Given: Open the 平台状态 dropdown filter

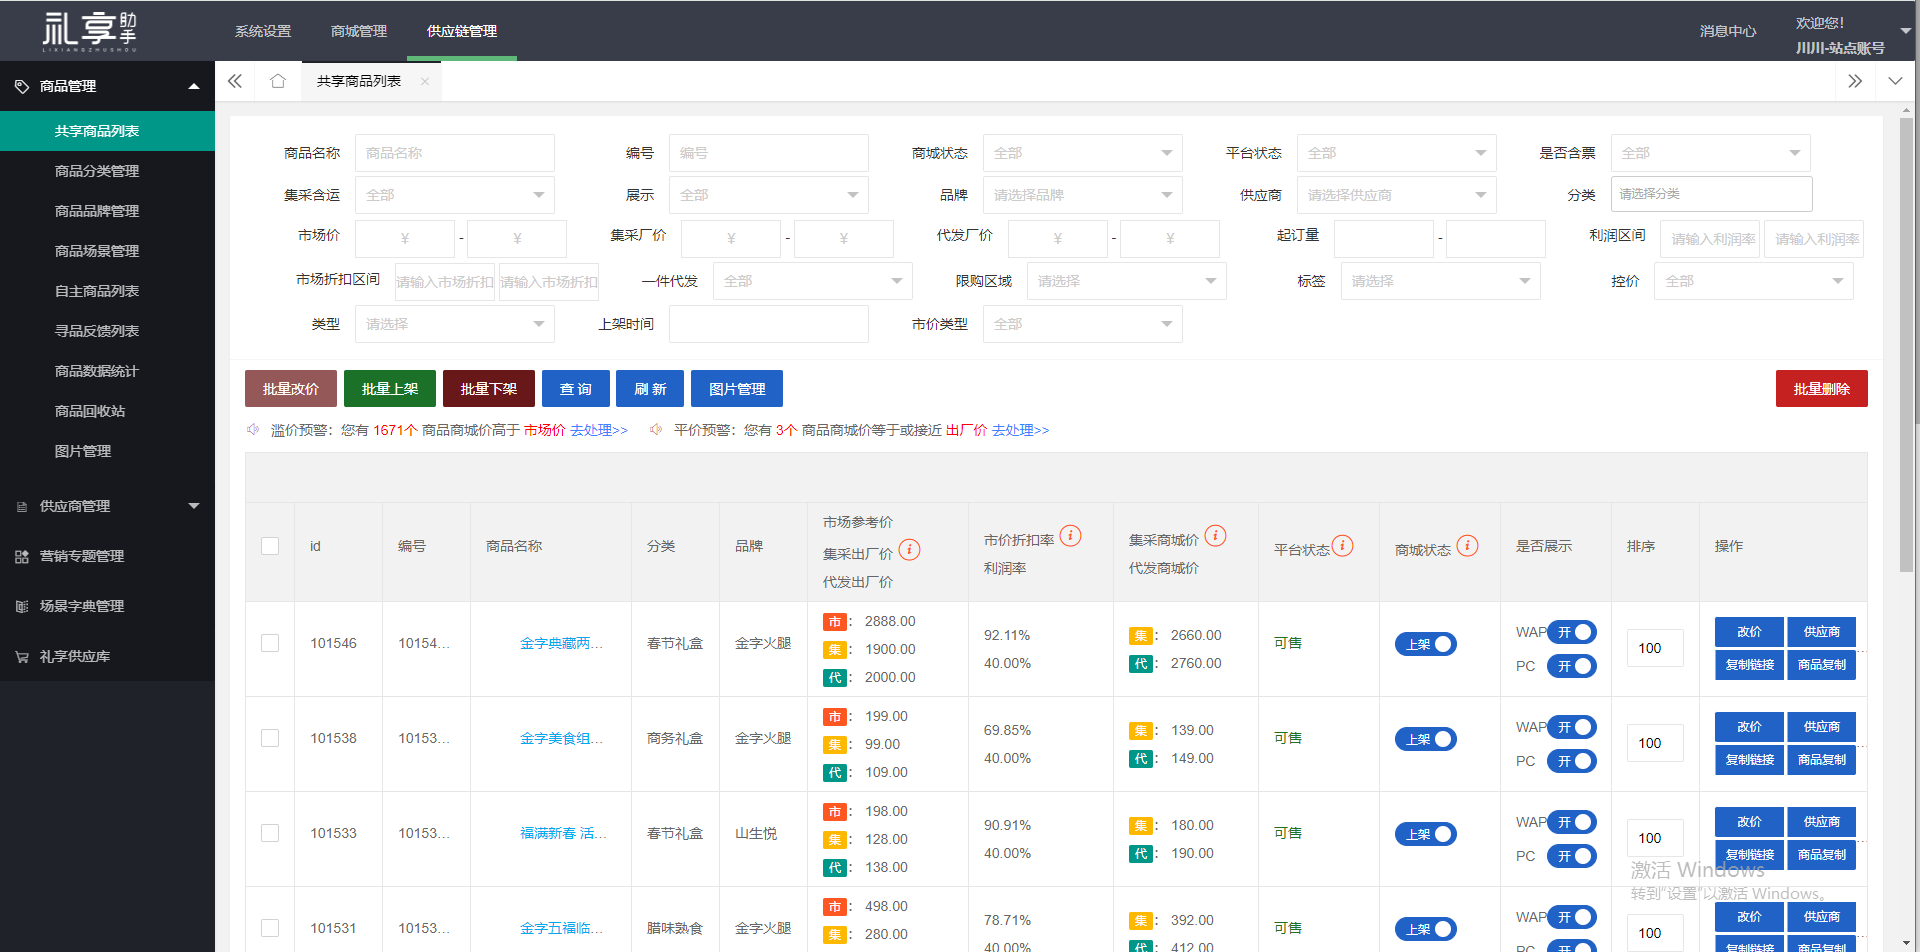Looking at the screenshot, I should (1397, 153).
